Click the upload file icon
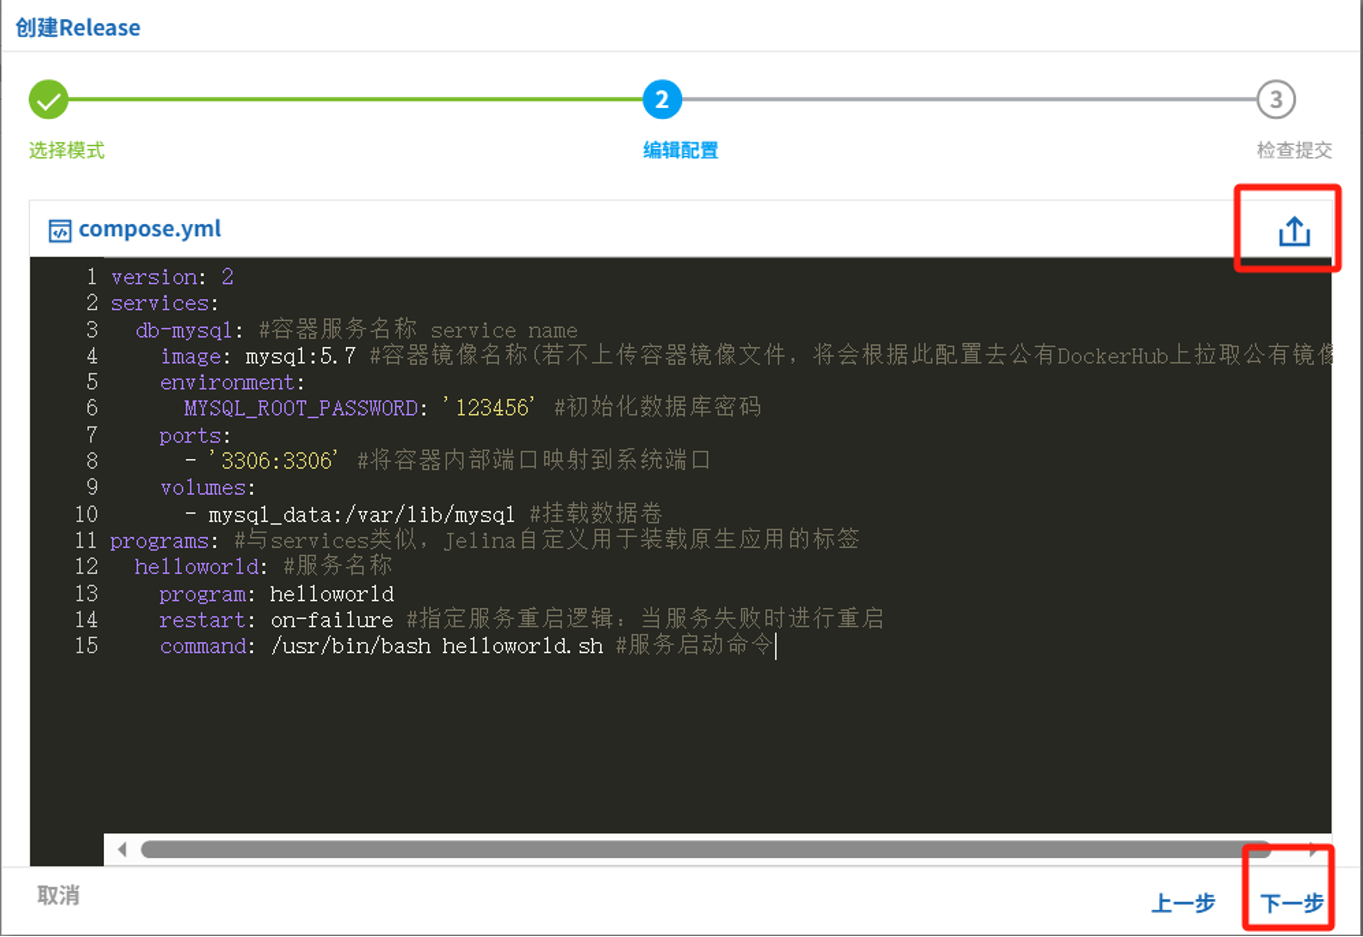 pos(1294,231)
